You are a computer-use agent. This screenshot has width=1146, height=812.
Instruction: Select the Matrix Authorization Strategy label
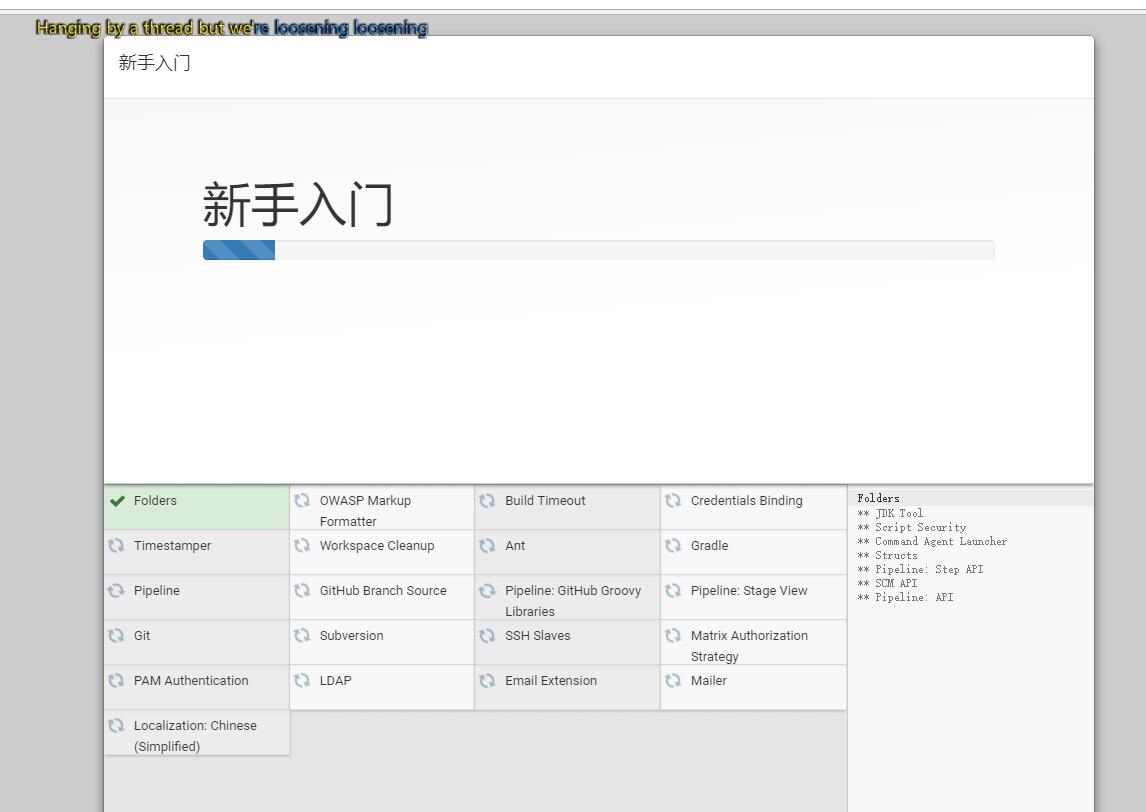point(749,646)
